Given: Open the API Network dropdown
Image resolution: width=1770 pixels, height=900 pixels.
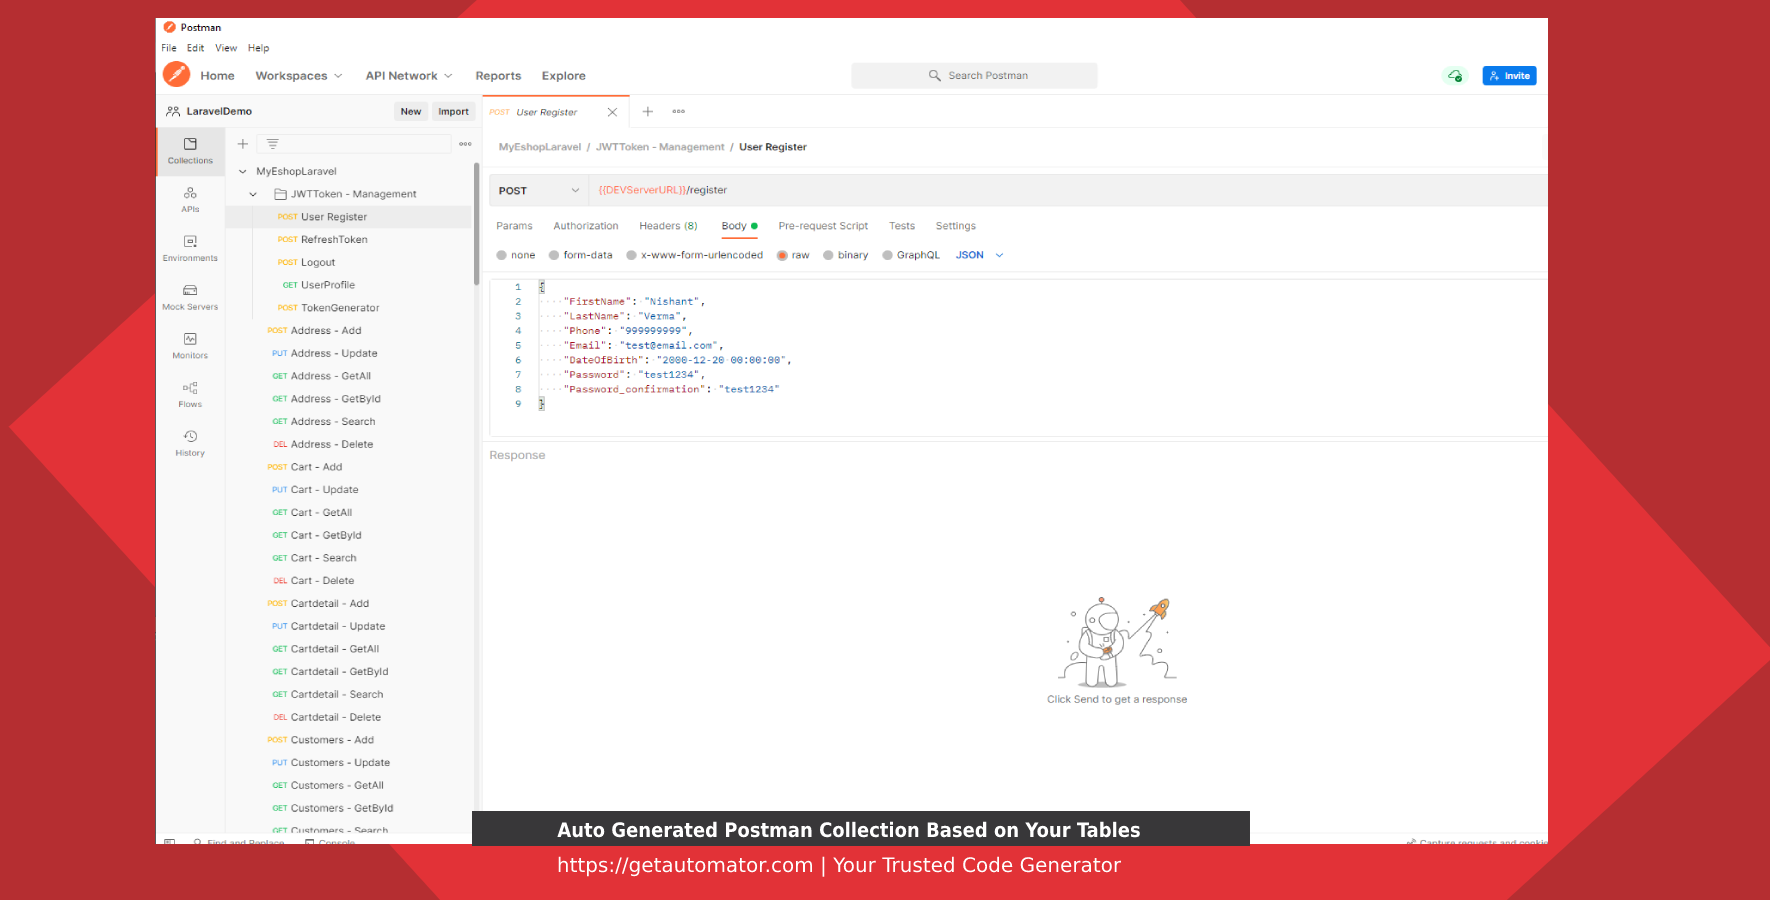Looking at the screenshot, I should [409, 76].
